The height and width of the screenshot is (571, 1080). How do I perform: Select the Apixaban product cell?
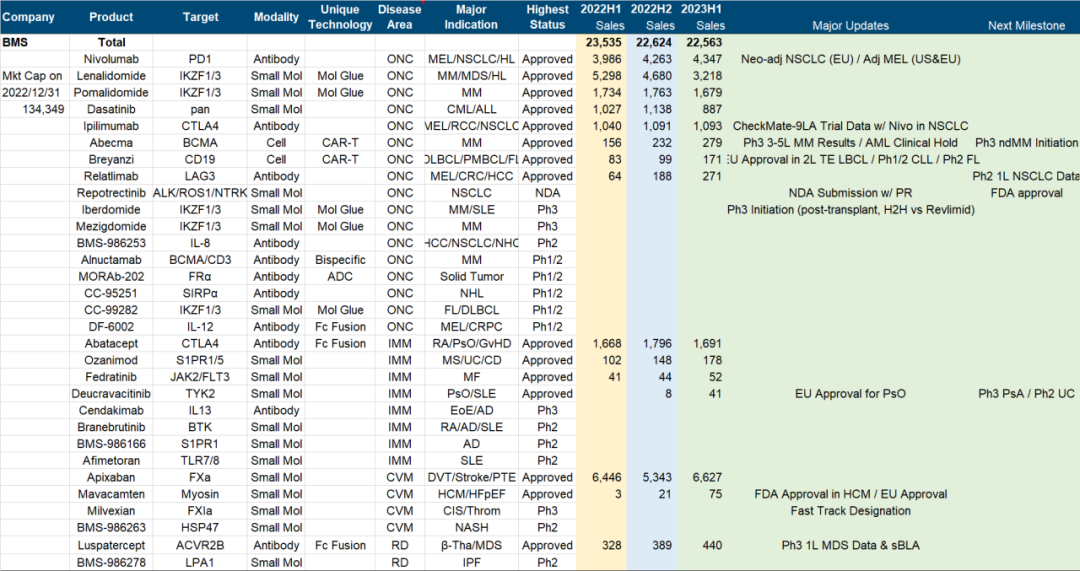(111, 477)
